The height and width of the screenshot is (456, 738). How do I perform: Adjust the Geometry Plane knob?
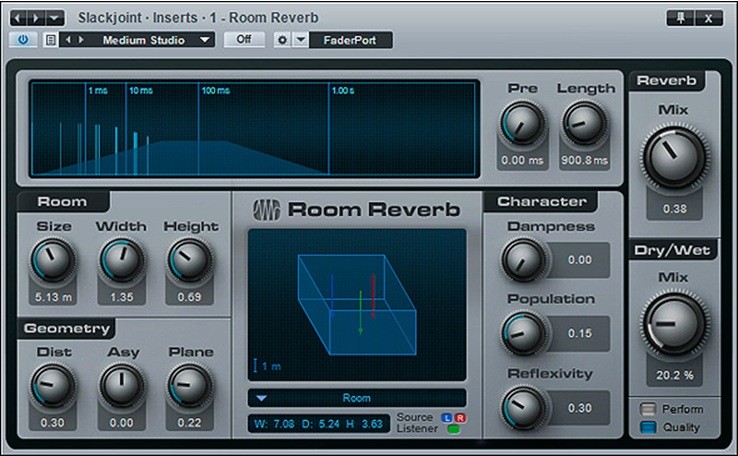(190, 385)
